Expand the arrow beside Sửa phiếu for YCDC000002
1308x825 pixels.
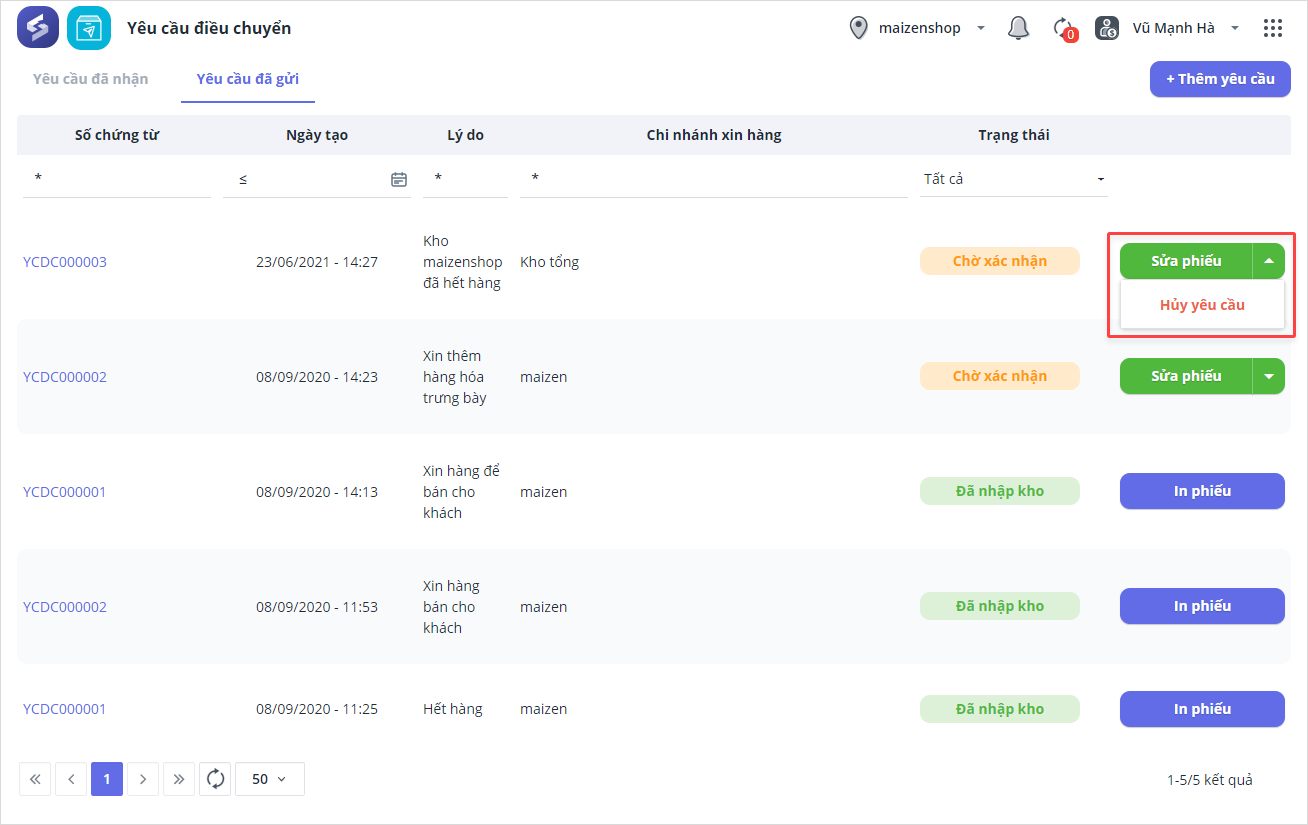point(1268,376)
